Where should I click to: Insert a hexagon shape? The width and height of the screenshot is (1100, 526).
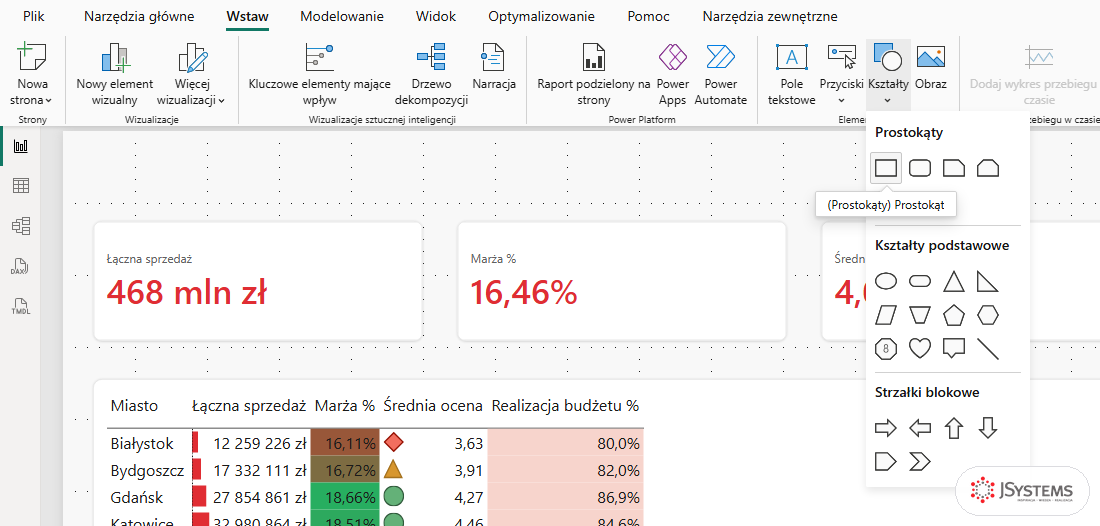[x=988, y=315]
